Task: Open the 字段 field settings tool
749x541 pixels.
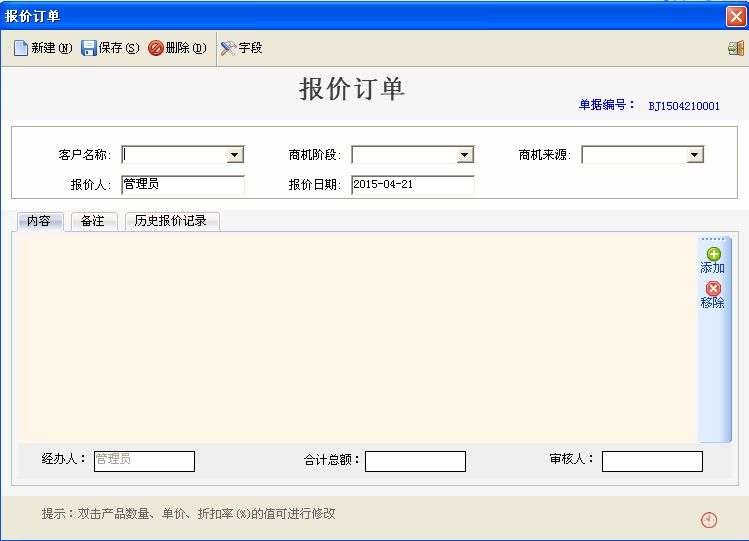Action: [241, 48]
